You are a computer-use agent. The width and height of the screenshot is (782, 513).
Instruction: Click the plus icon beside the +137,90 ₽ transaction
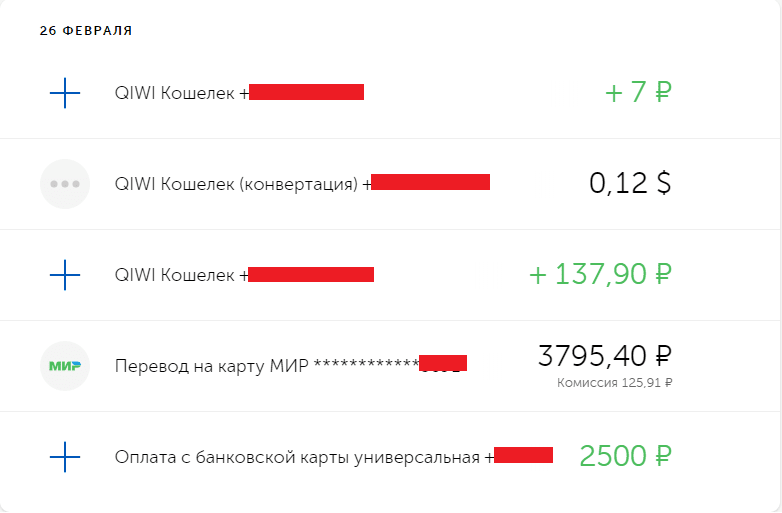pyautogui.click(x=64, y=275)
